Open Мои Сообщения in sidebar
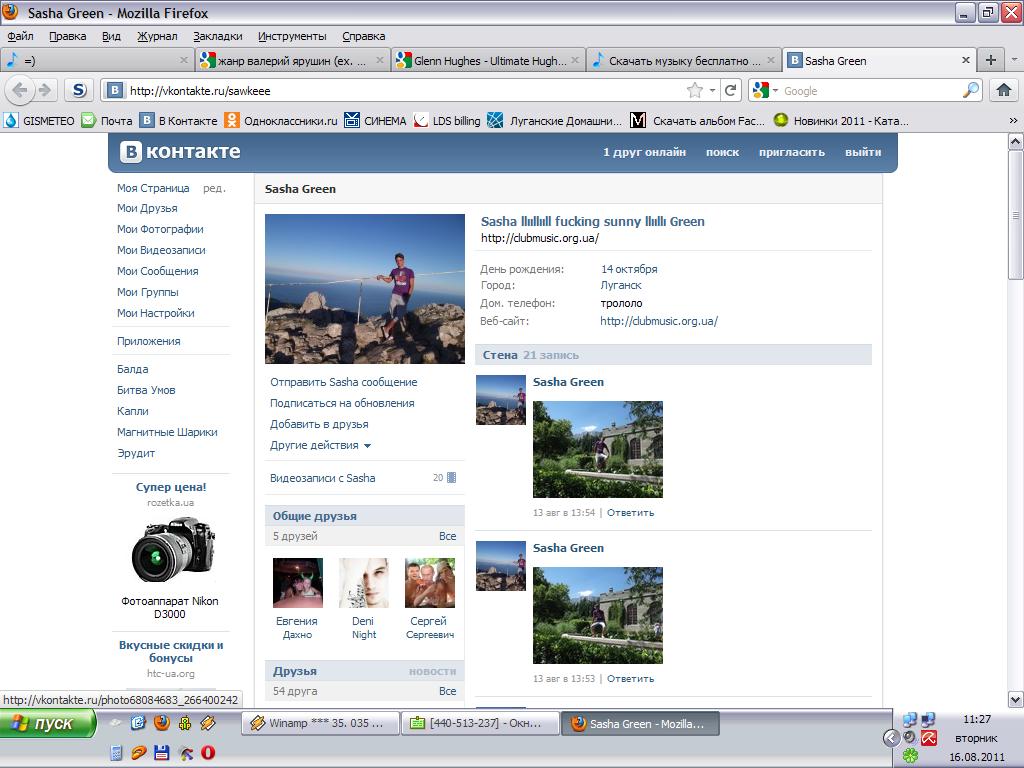The image size is (1024, 768). coord(157,271)
